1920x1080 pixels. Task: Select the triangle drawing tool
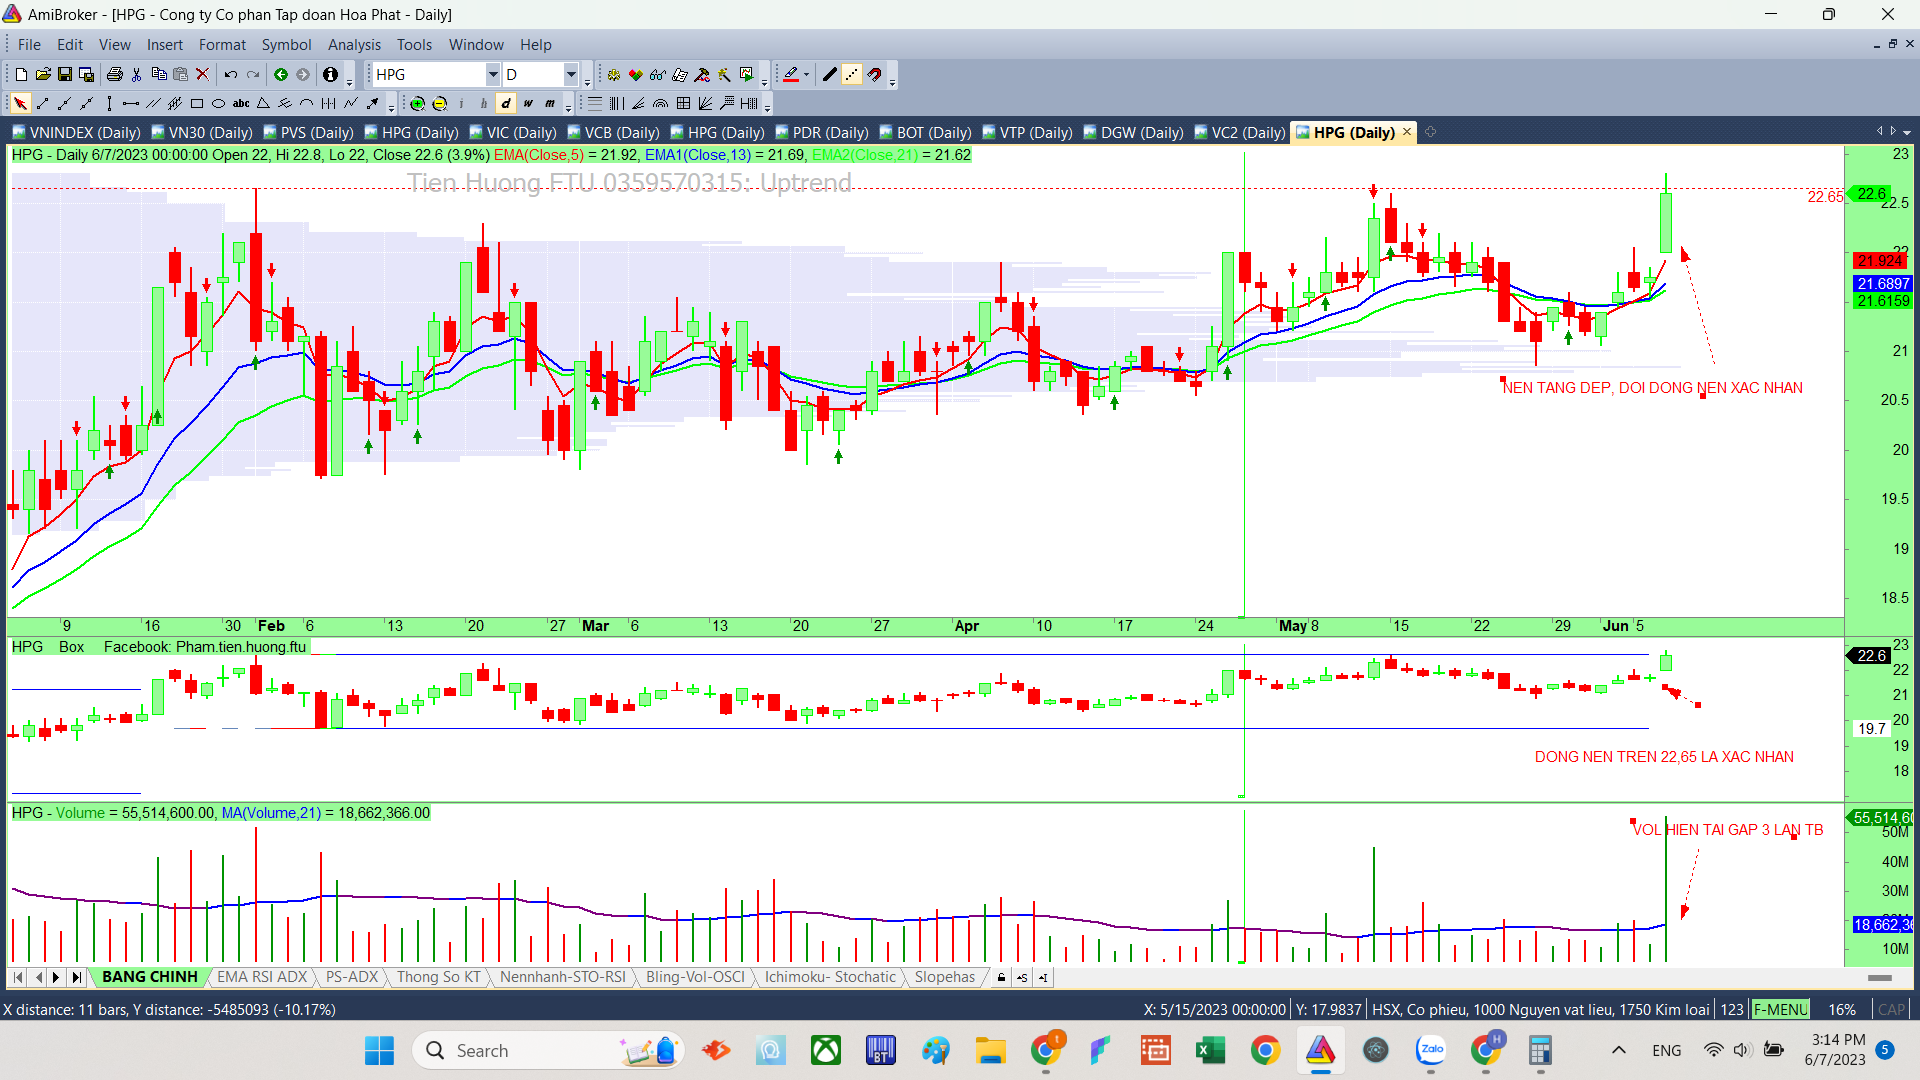point(263,103)
